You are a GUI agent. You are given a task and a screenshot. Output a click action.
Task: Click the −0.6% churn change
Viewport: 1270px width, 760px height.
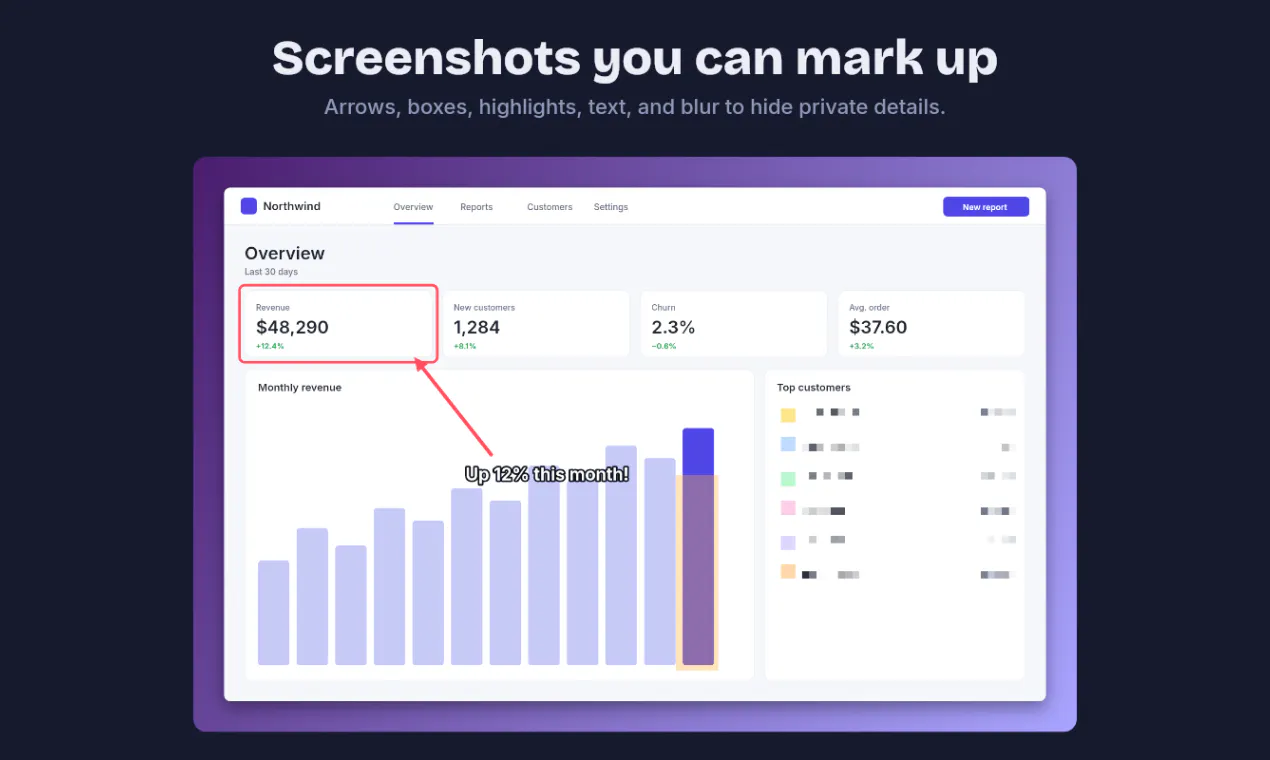(x=664, y=346)
